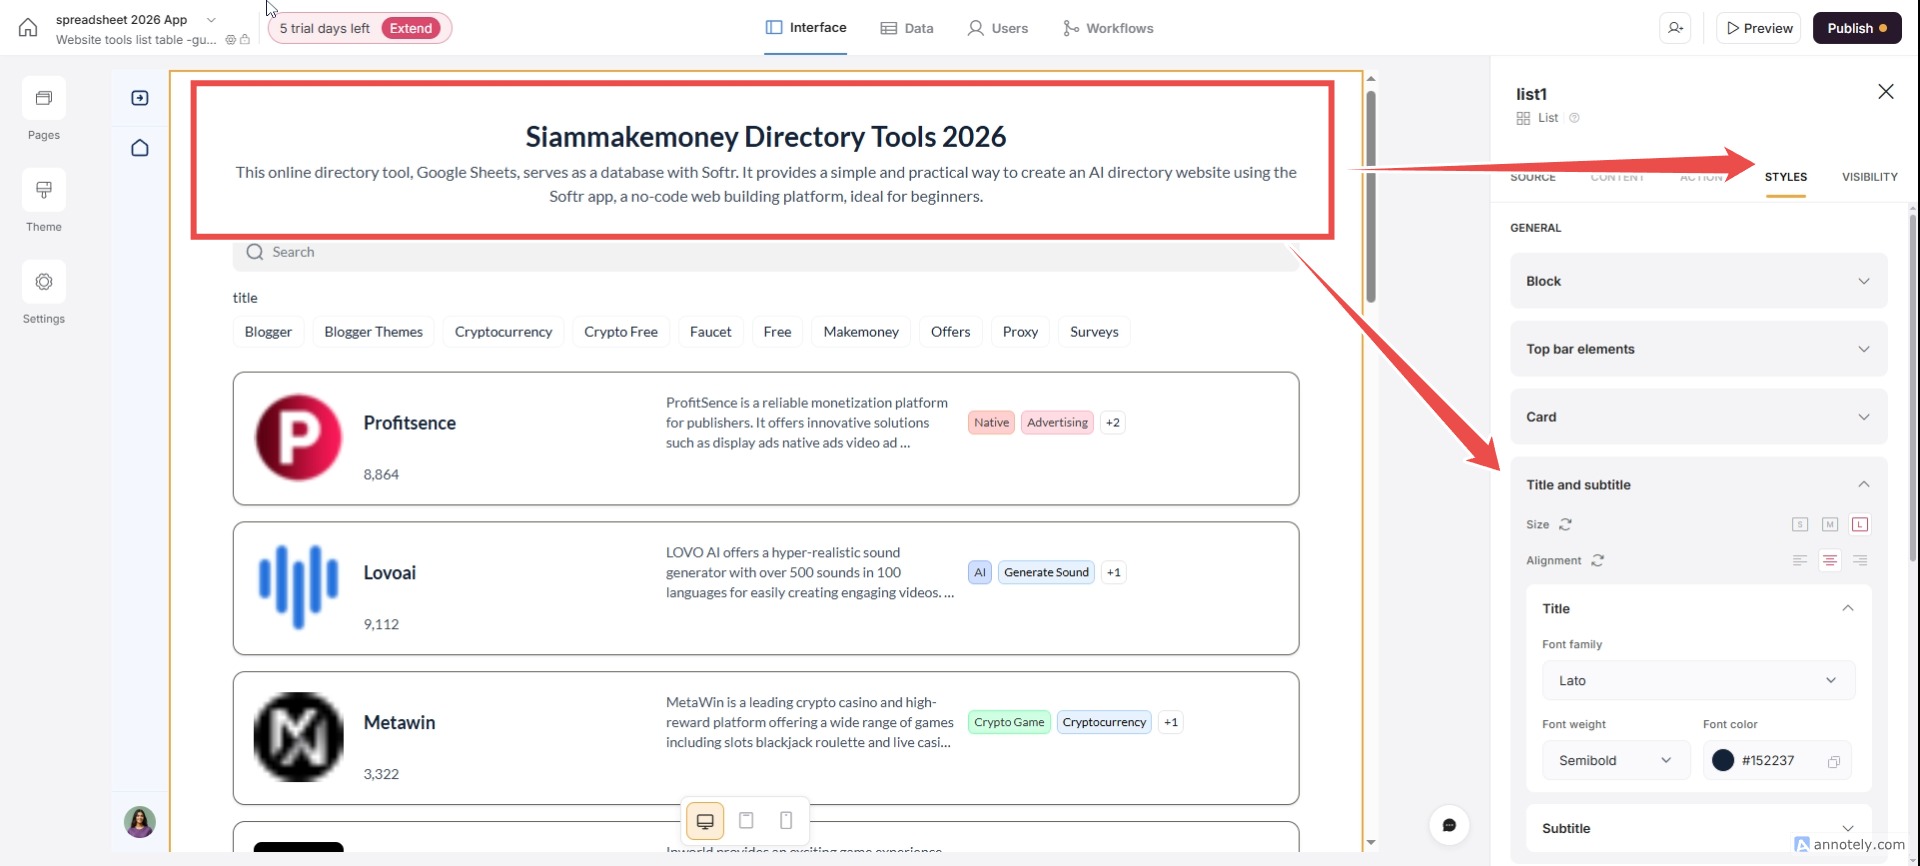Click the sign-in page icon
1920x866 pixels.
click(140, 98)
